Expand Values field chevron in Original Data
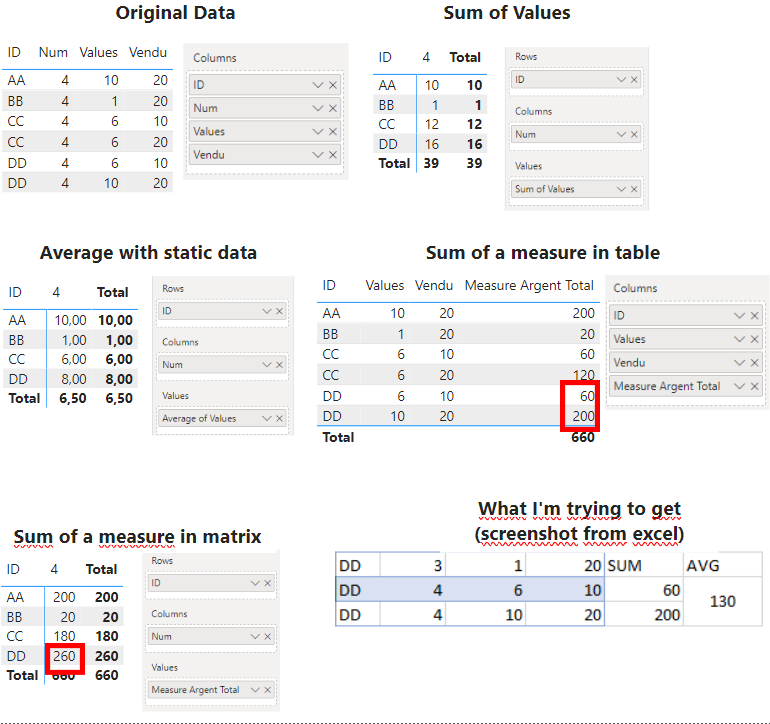 (x=318, y=132)
